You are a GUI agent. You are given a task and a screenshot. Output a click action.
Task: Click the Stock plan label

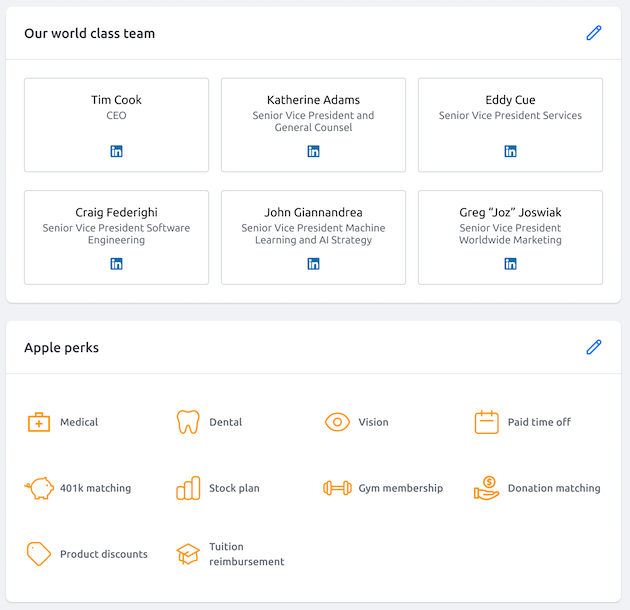[x=234, y=488]
